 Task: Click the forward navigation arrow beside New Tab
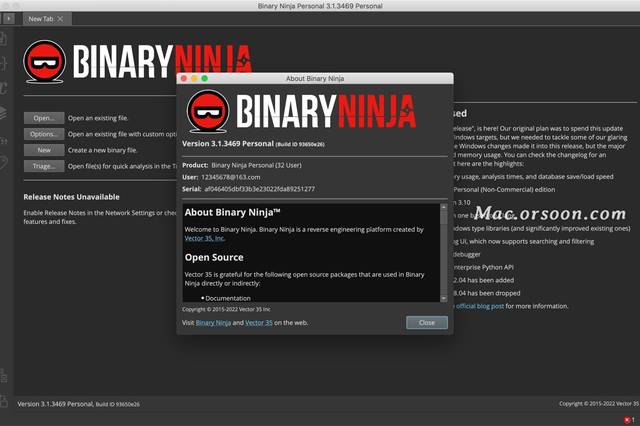tap(9, 18)
